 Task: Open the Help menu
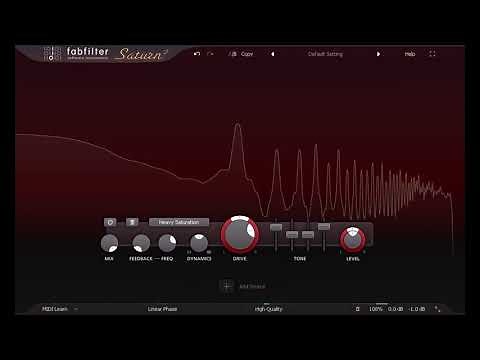410,54
